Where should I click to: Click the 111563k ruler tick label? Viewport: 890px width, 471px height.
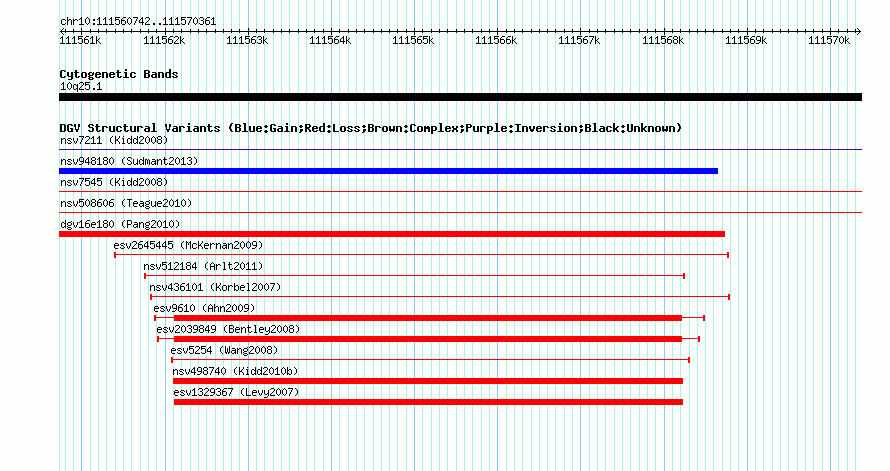coord(247,40)
